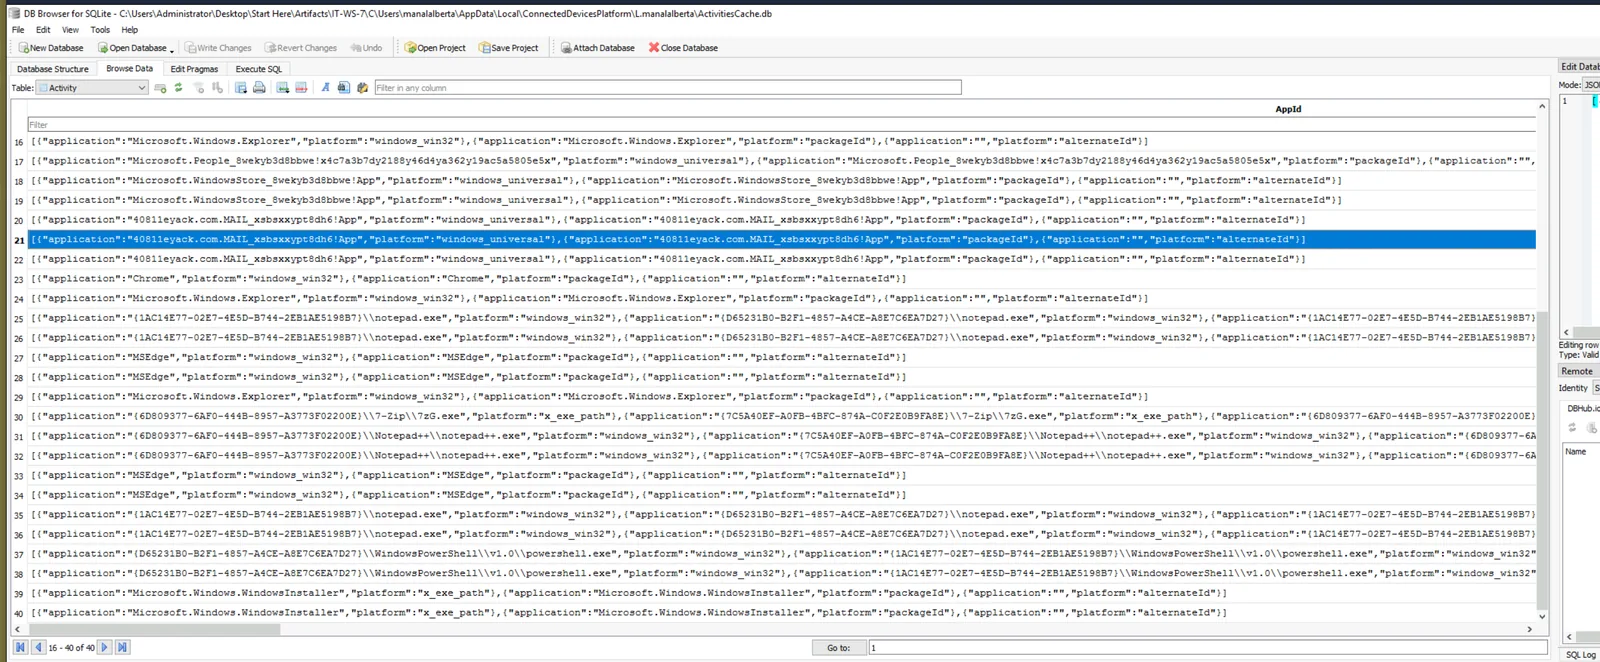Click the find and replace icon
This screenshot has height=662, width=1600.
[x=362, y=88]
